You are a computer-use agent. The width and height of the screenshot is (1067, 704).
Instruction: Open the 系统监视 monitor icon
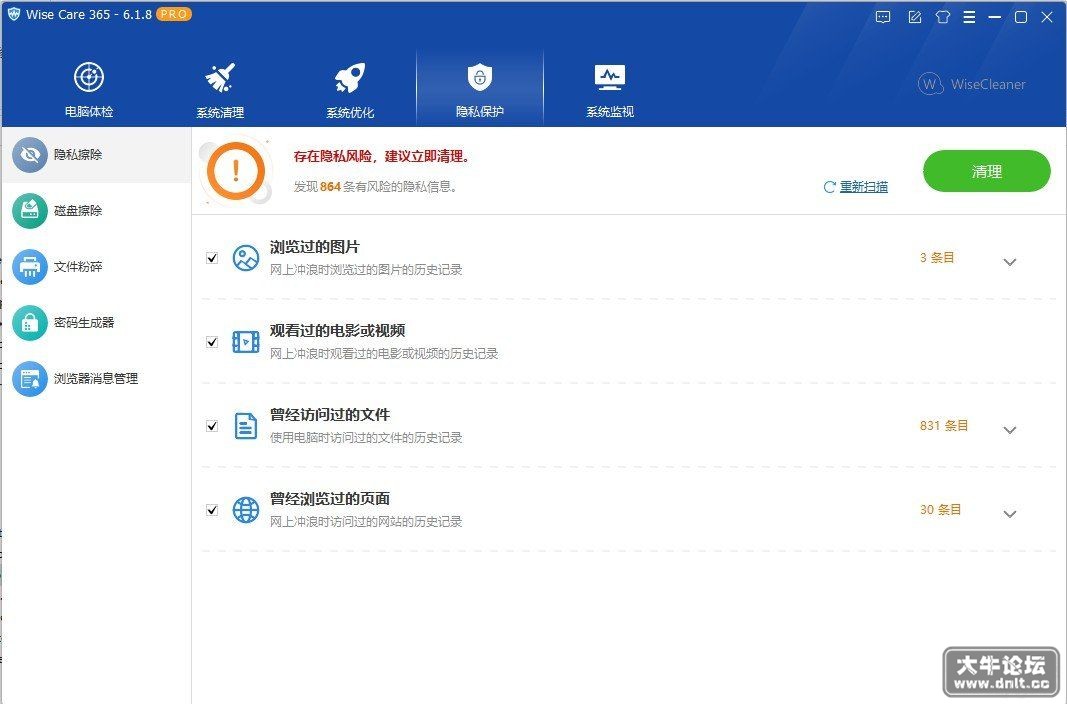click(610, 78)
